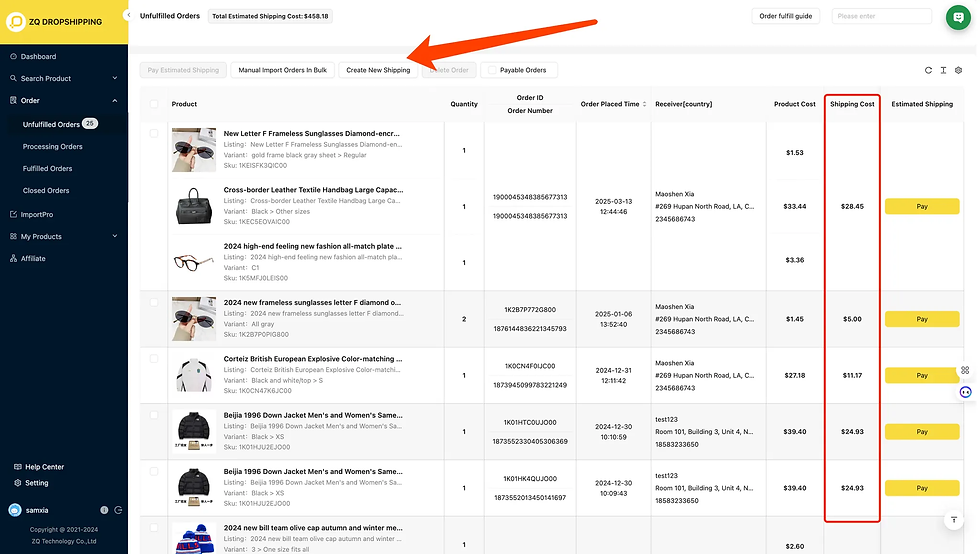Click the Order menu icon in sidebar
The width and height of the screenshot is (980, 554).
[x=13, y=100]
